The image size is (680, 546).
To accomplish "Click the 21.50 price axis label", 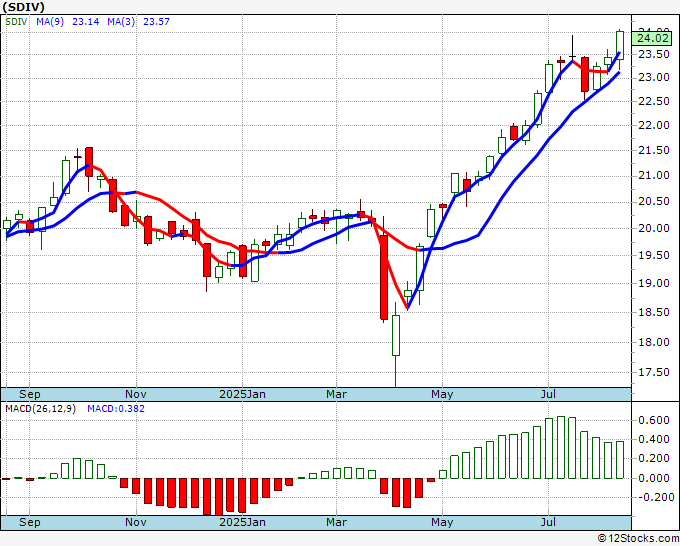I will click(654, 150).
